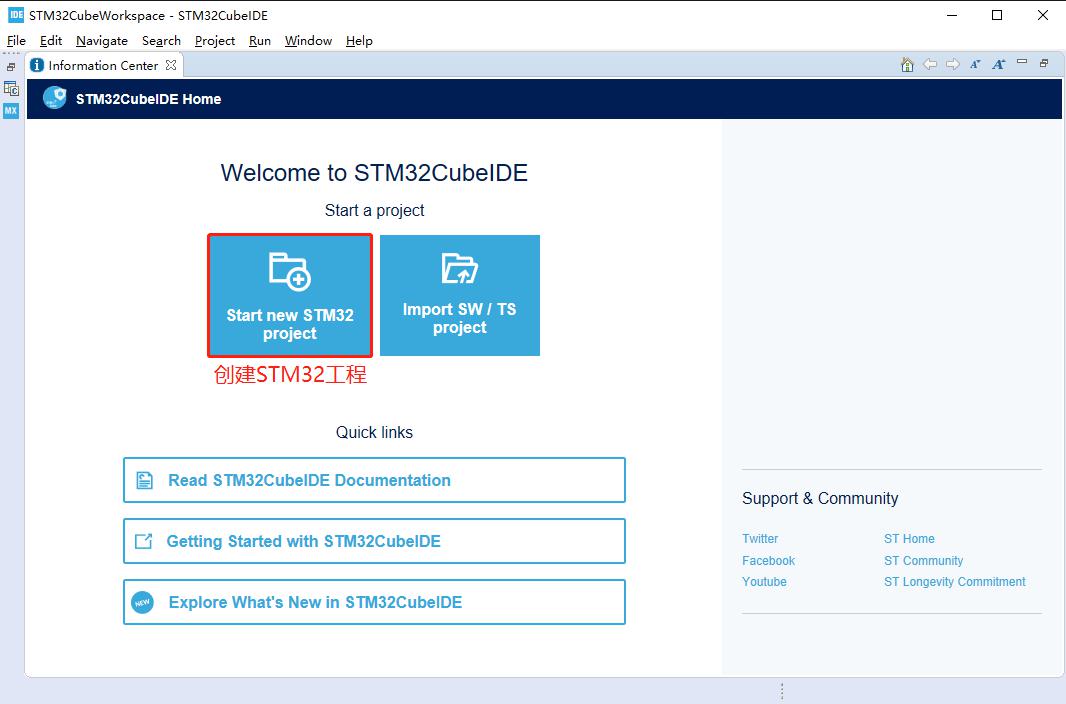Click the 'Welcome to STM32CubeIDE' heading
1066x704 pixels.
(374, 173)
